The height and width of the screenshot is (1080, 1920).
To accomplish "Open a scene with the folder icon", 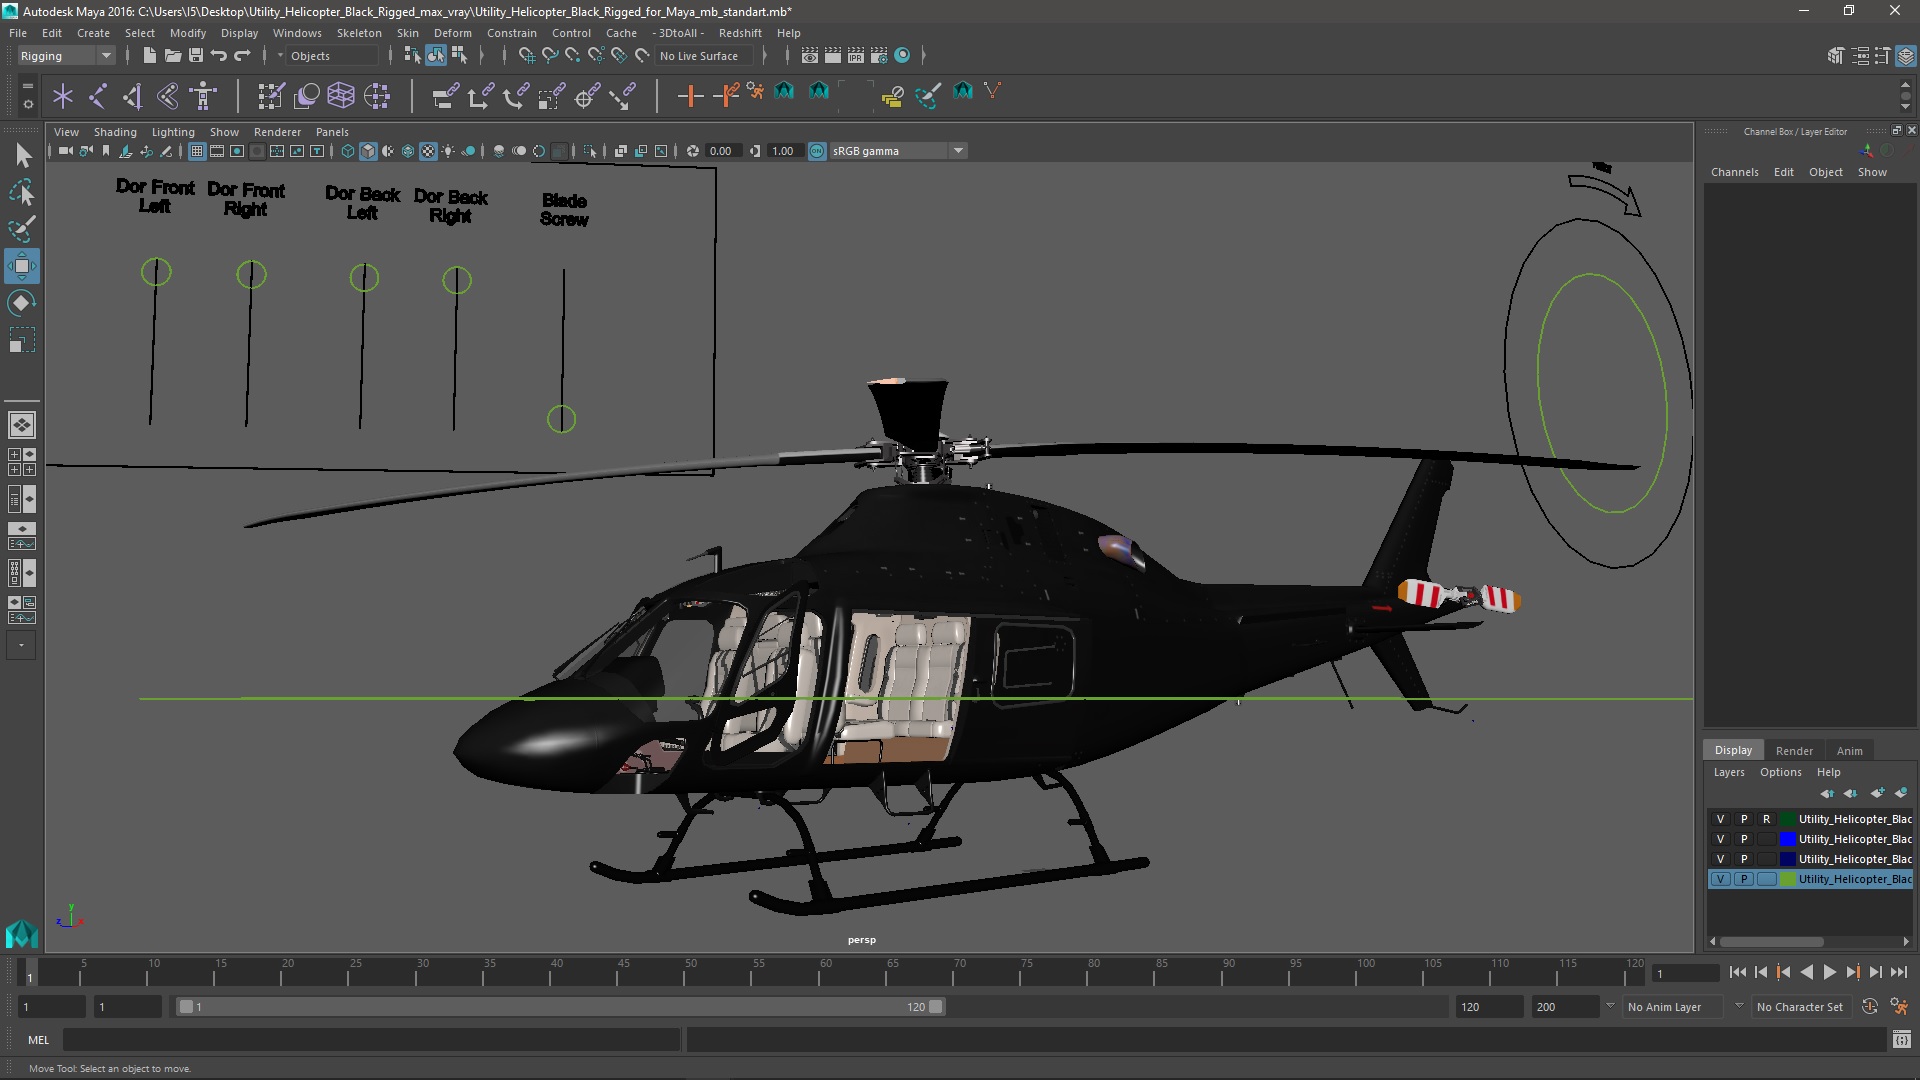I will (173, 56).
